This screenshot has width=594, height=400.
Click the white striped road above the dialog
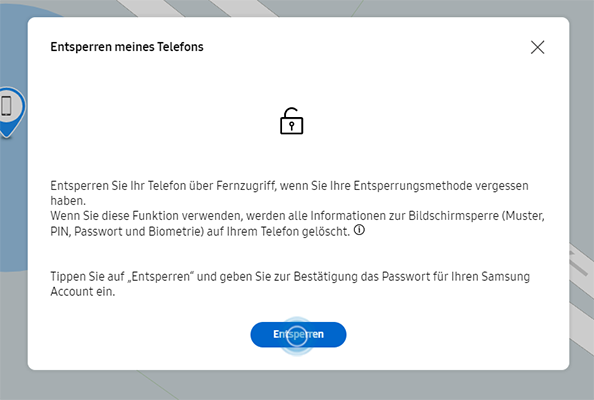pos(197,8)
